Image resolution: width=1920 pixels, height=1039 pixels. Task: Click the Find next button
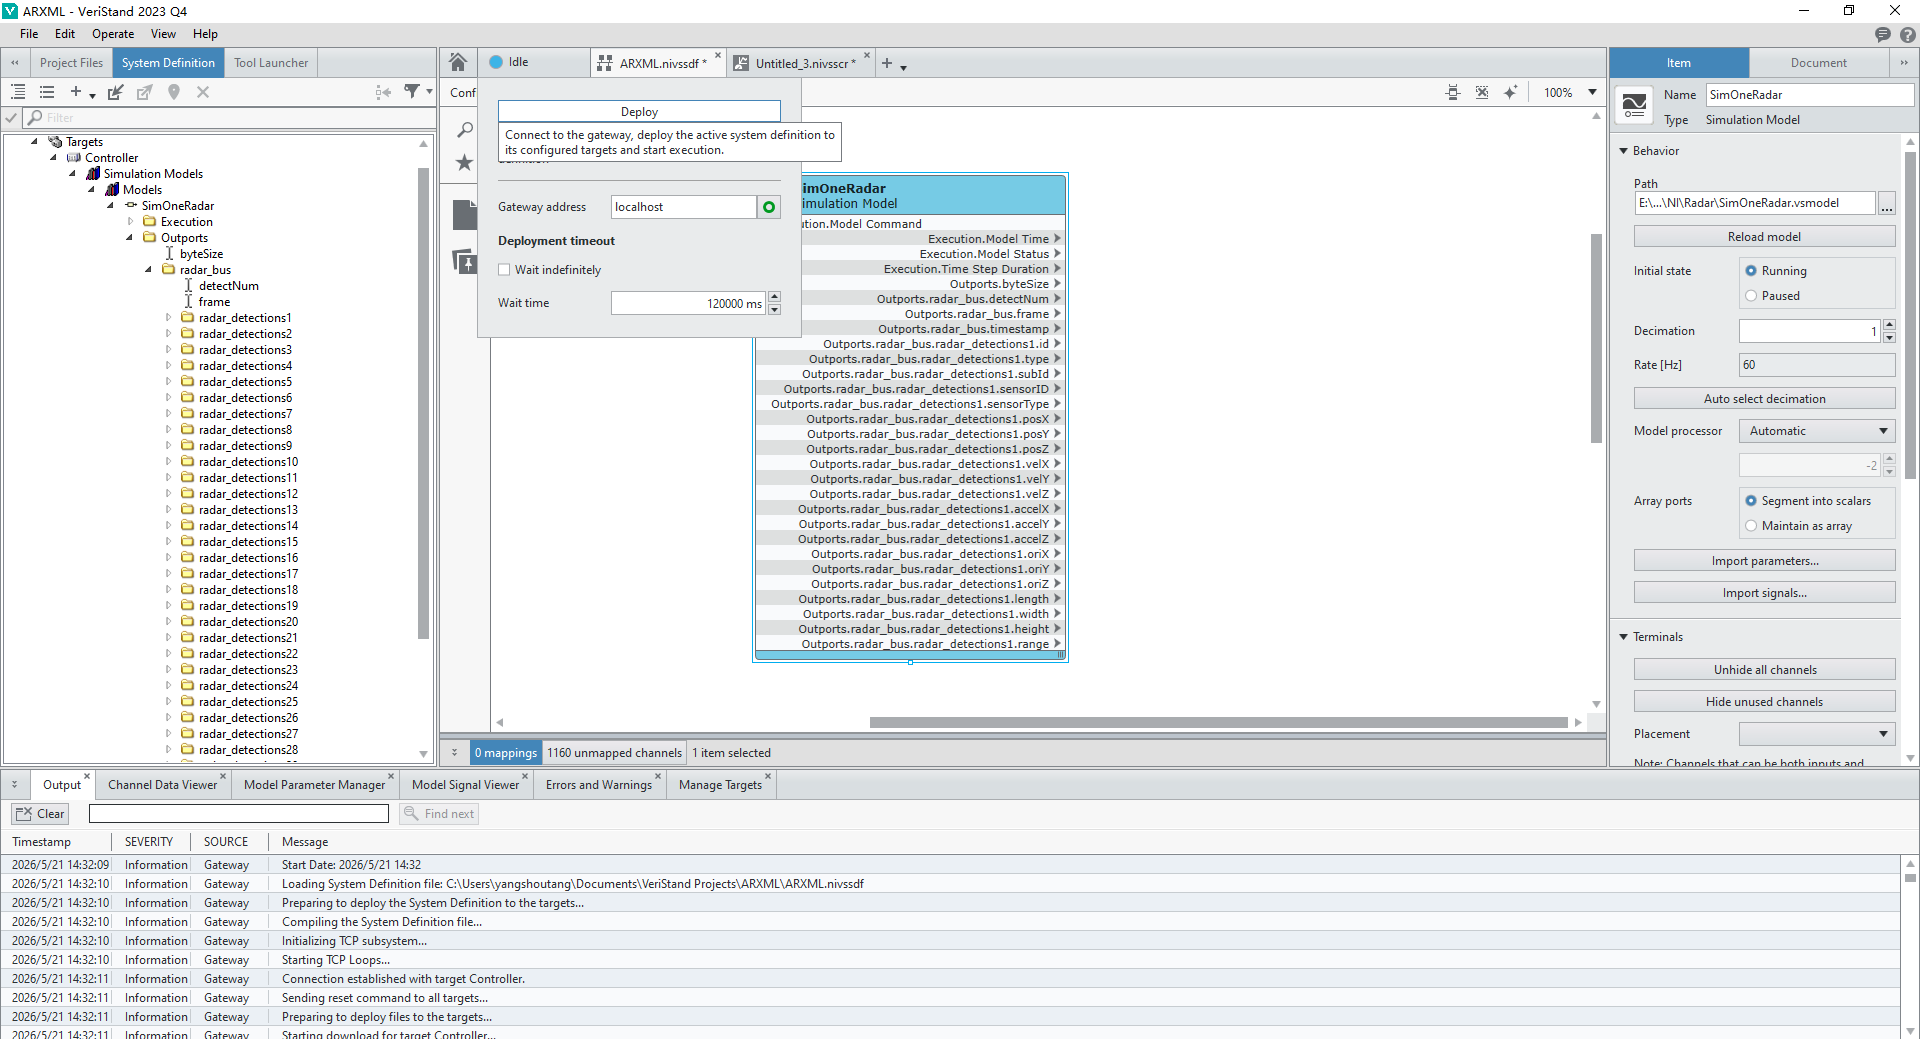point(439,814)
